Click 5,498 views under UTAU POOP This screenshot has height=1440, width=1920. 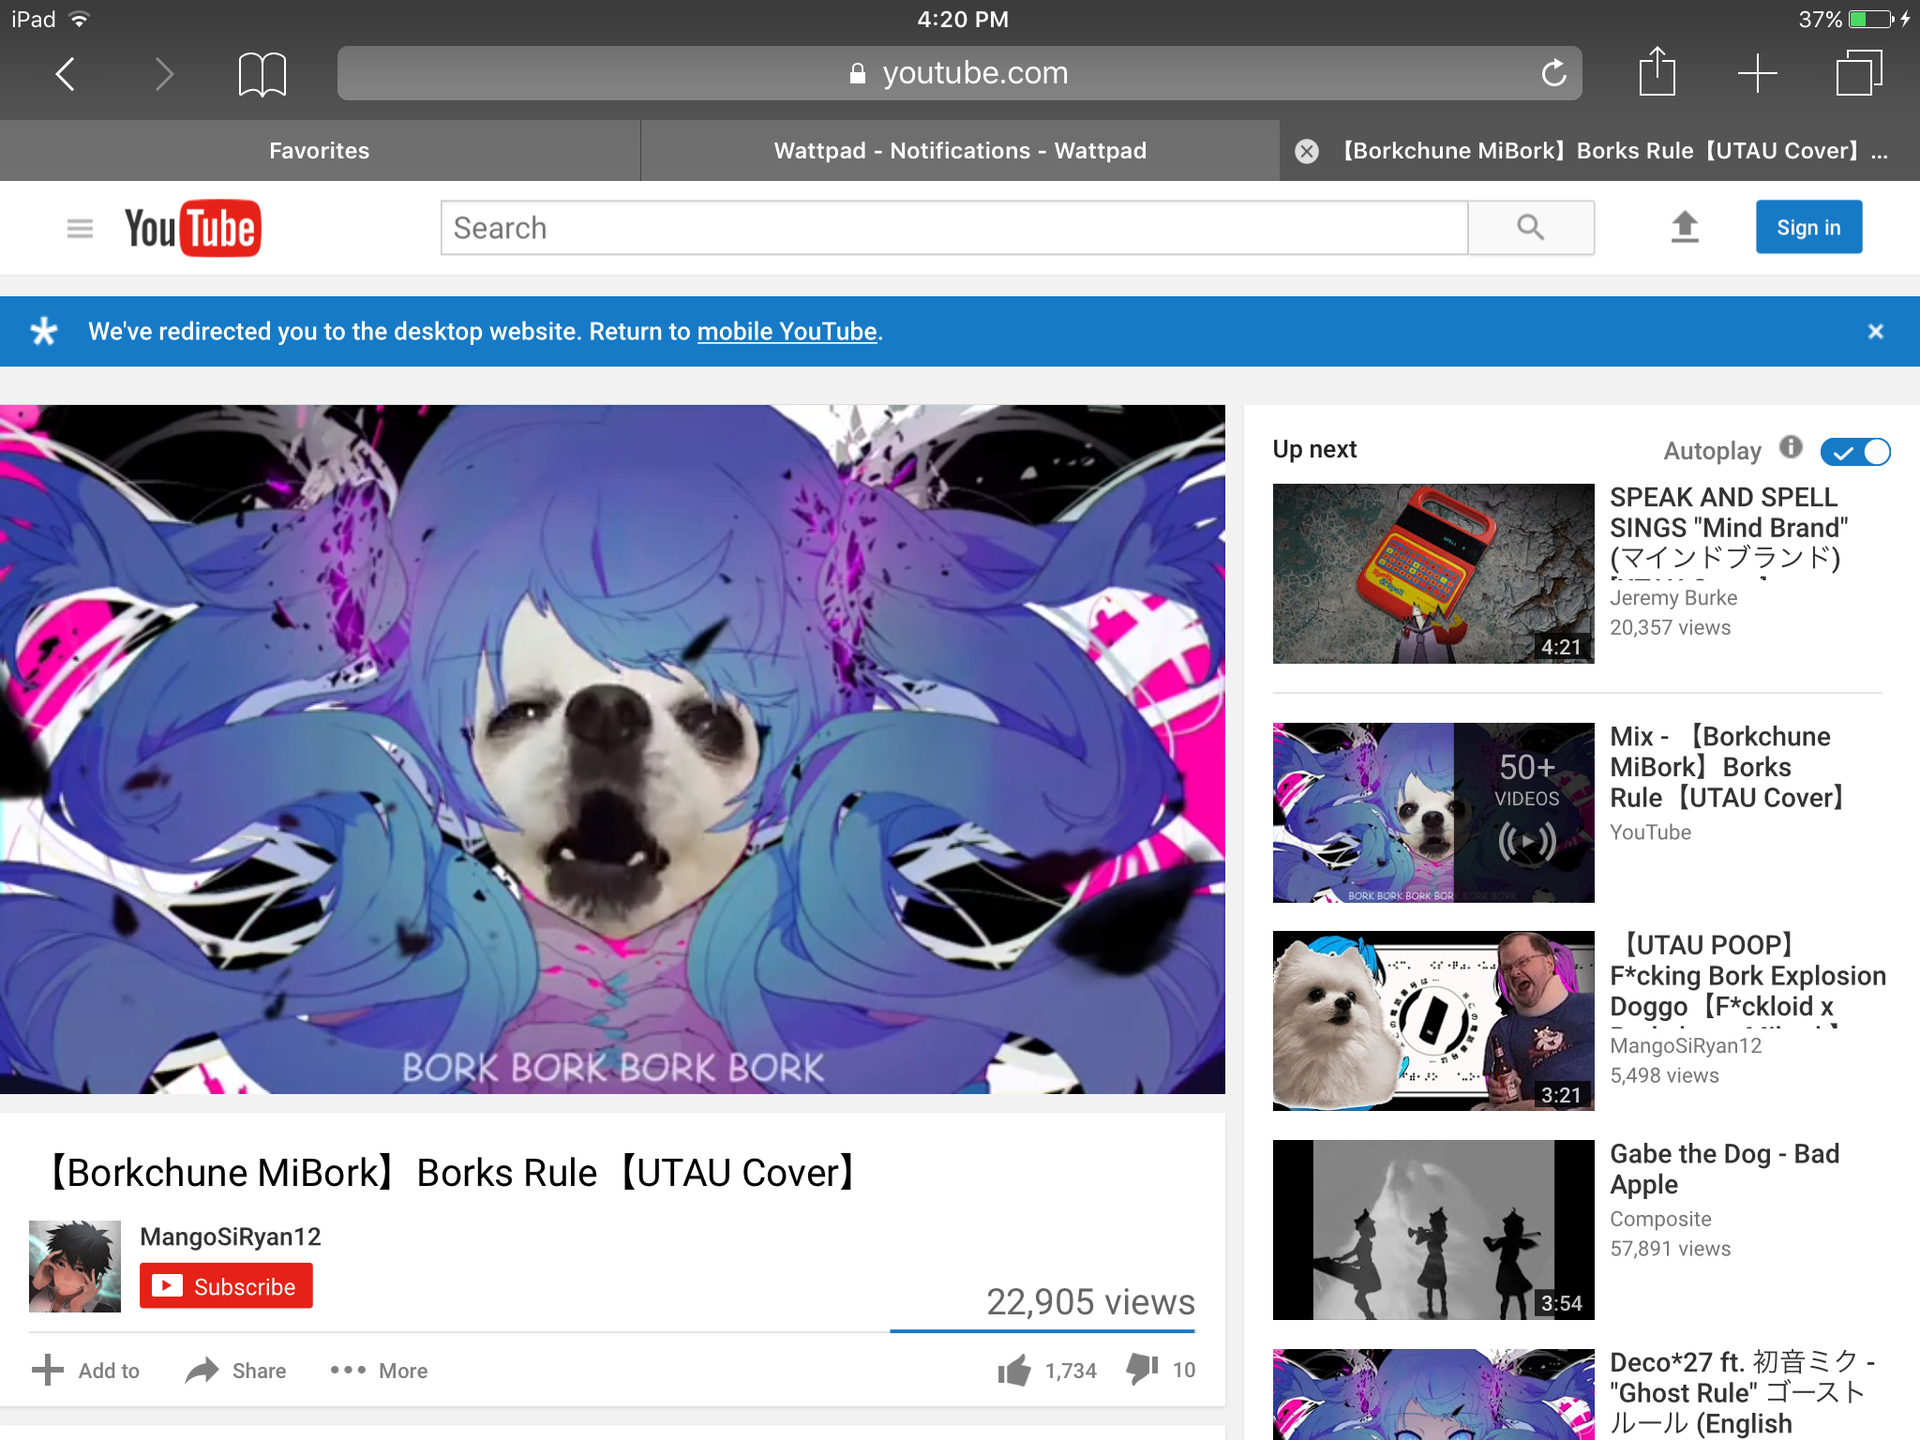1664,1076
